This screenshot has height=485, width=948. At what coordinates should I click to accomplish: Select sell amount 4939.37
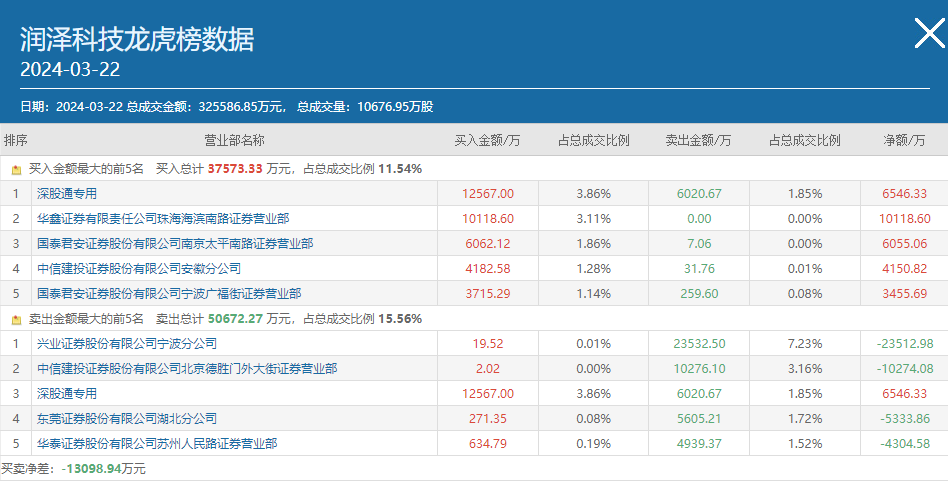pyautogui.click(x=699, y=443)
